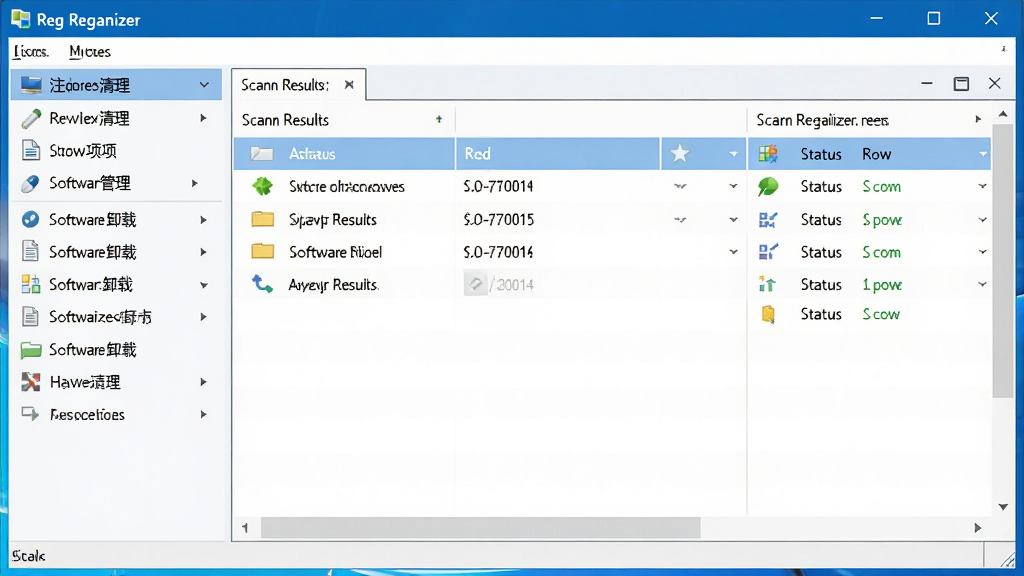Viewport: 1024px width, 576px height.
Task: Click the arrow icon beside Resocetioes
Action: (x=30, y=413)
